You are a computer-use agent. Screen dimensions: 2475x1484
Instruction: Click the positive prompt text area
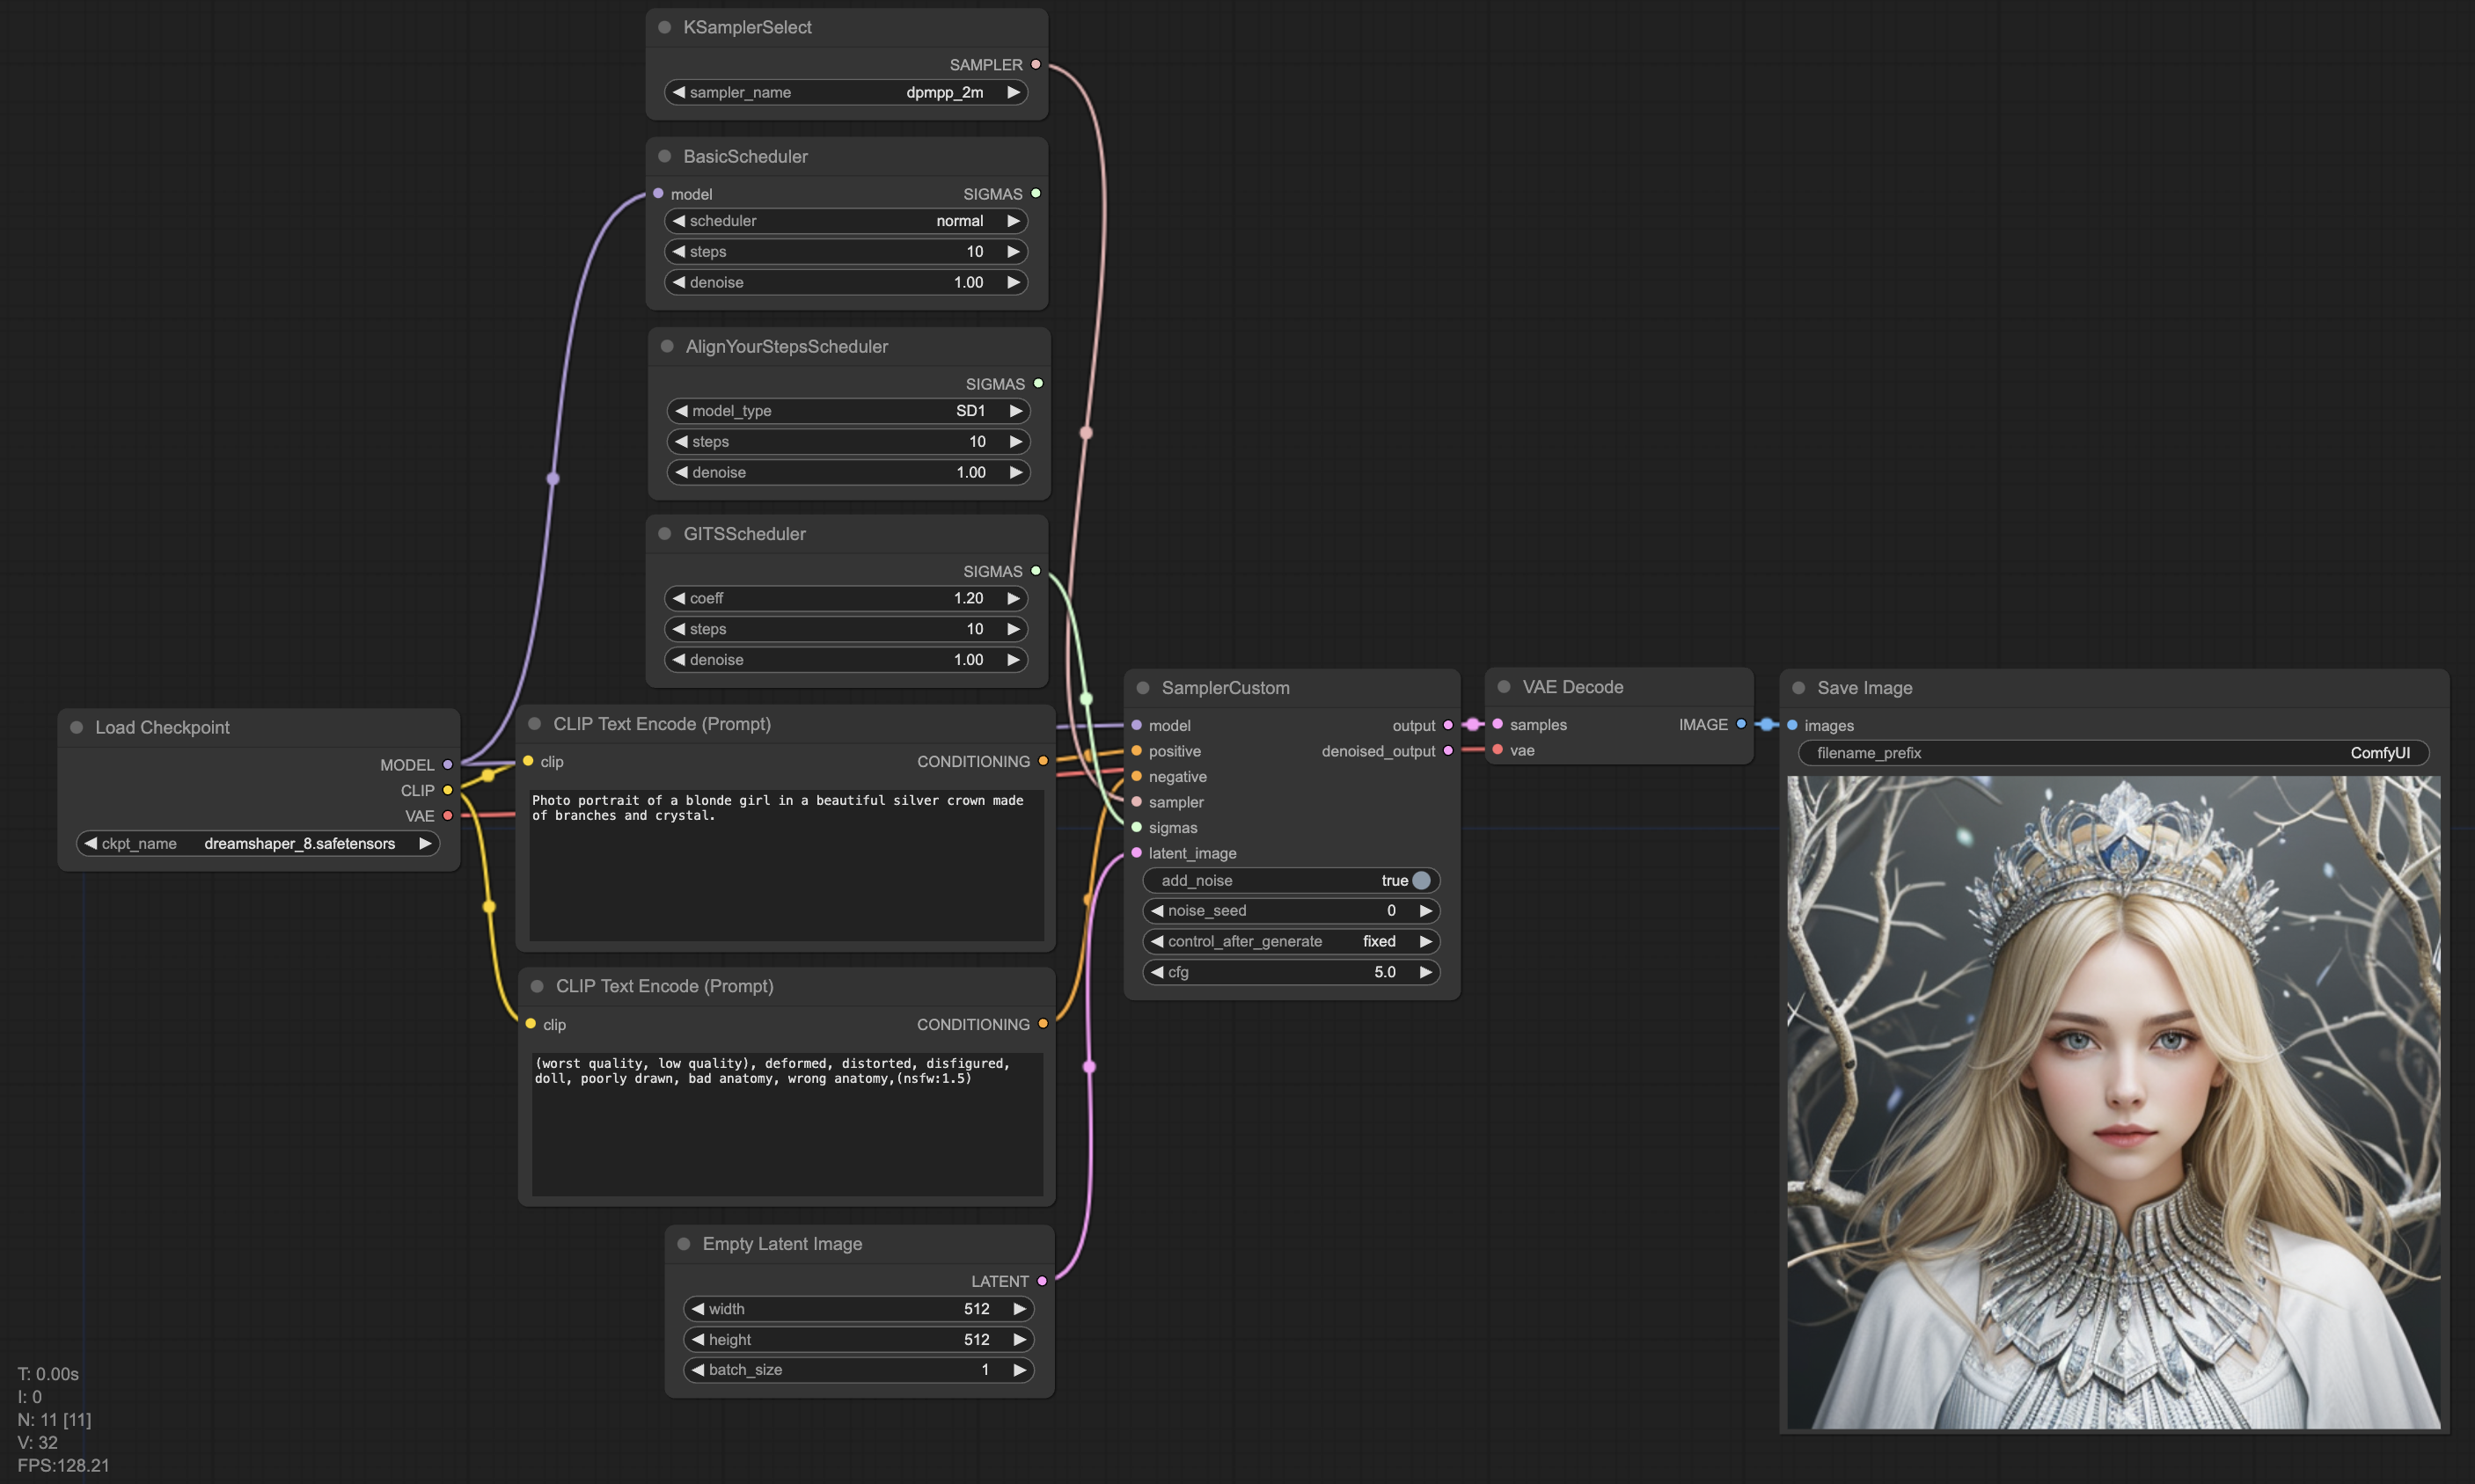tap(785, 865)
